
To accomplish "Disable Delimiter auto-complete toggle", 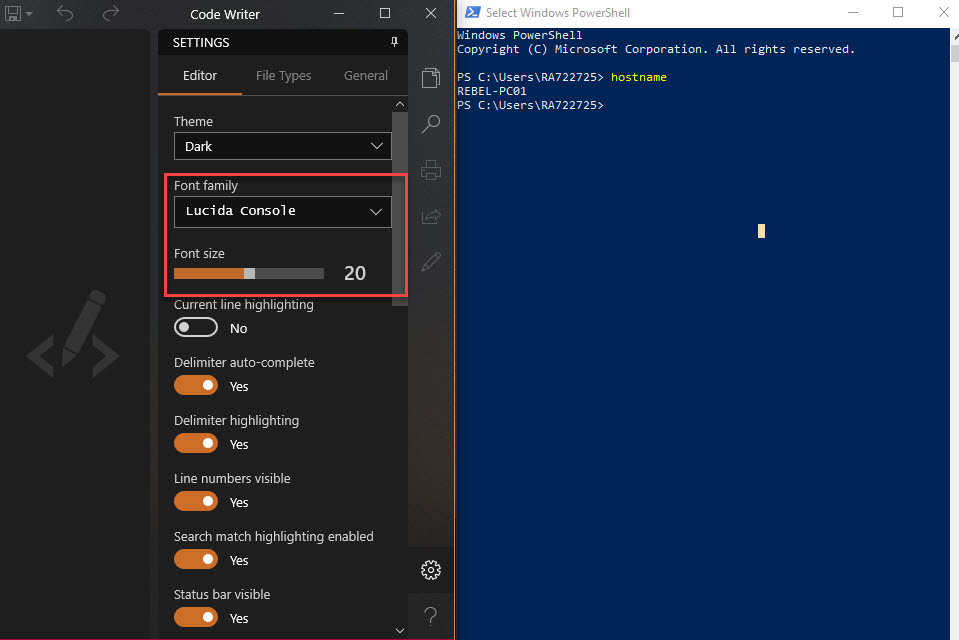I will tap(196, 386).
